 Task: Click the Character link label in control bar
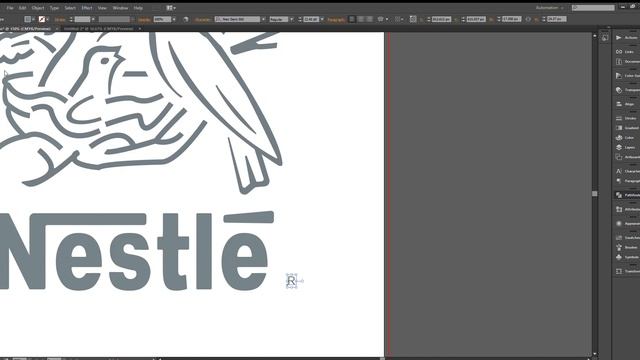pos(203,19)
